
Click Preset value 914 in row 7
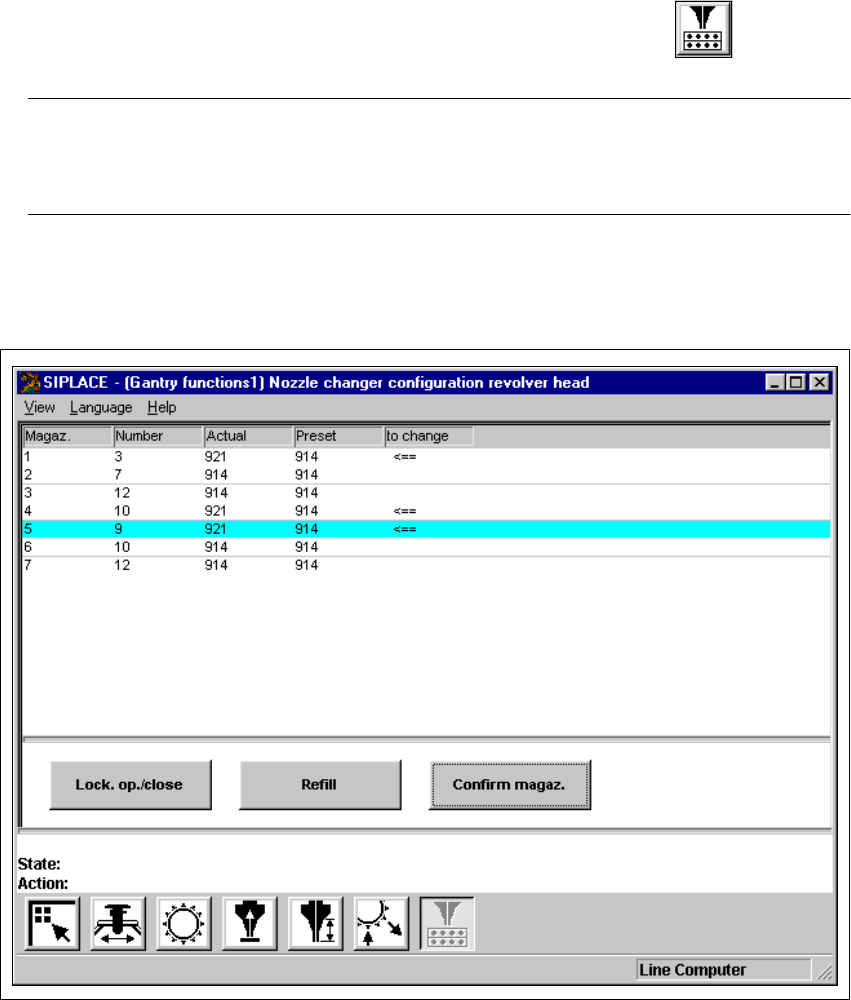(x=306, y=565)
